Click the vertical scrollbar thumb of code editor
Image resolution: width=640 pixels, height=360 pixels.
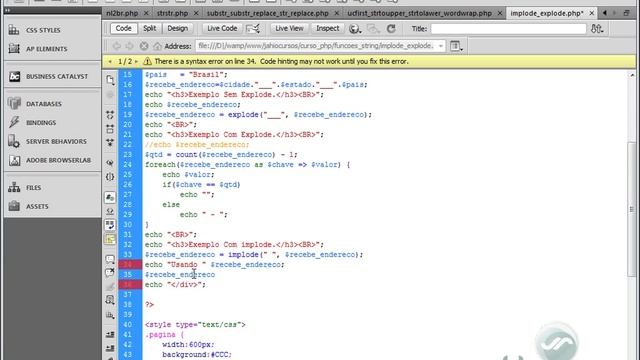(631, 210)
